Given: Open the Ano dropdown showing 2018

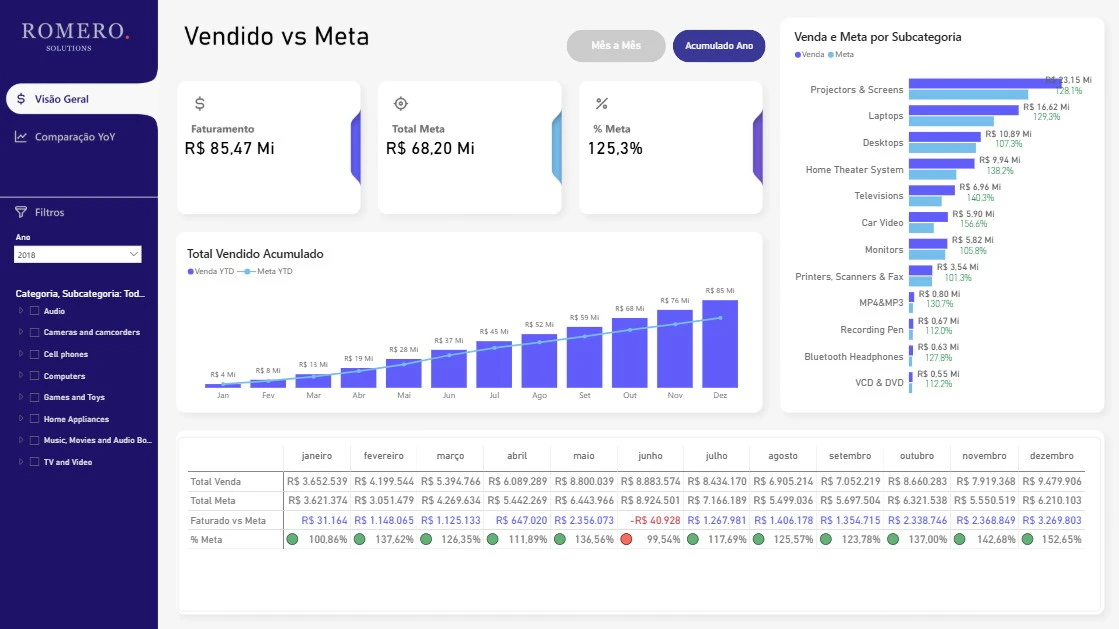Looking at the screenshot, I should coord(78,254).
